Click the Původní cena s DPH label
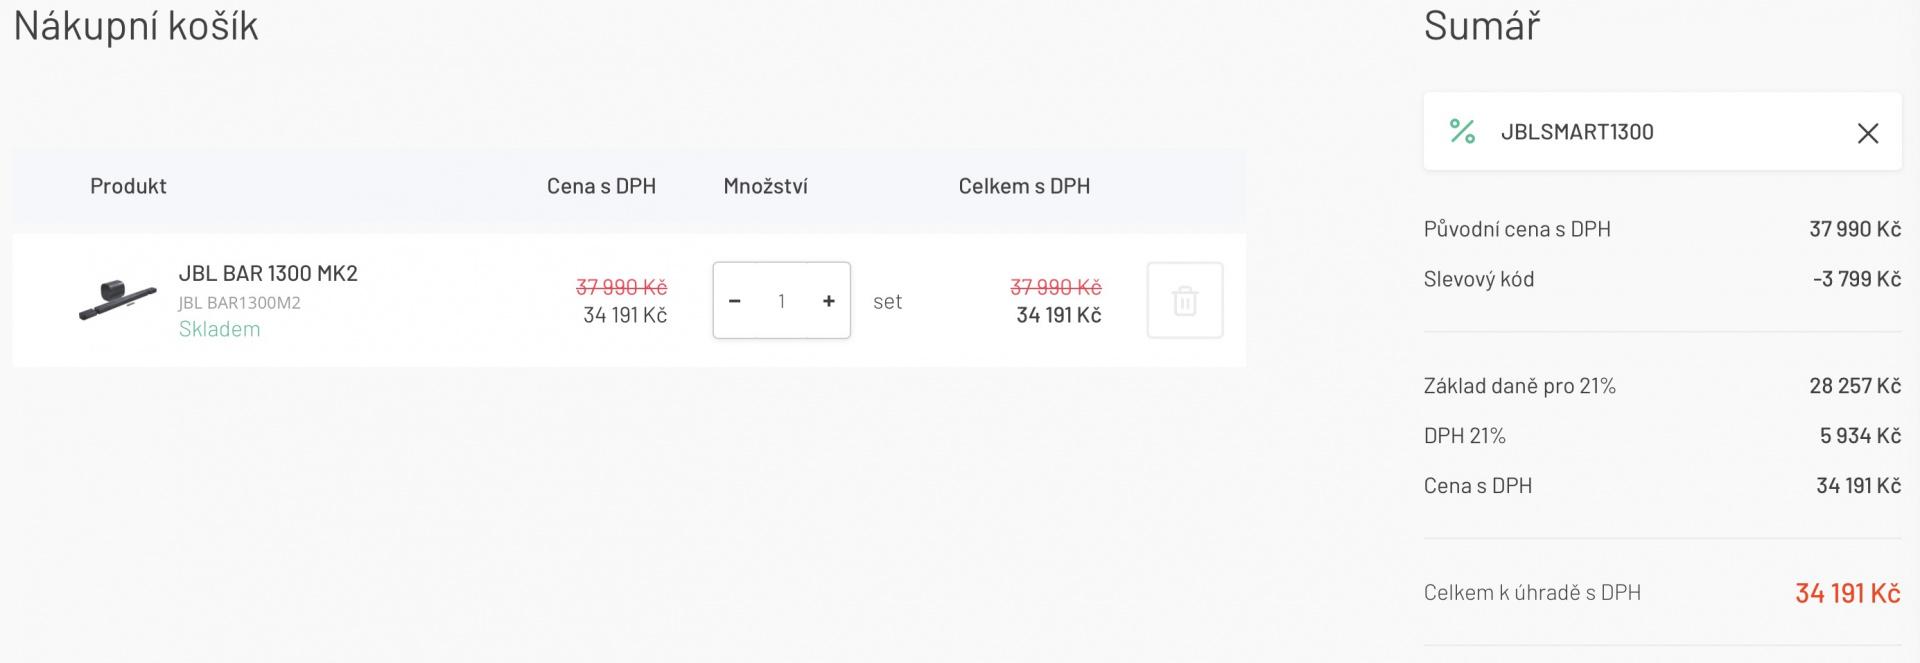Image resolution: width=1920 pixels, height=663 pixels. [x=1517, y=229]
